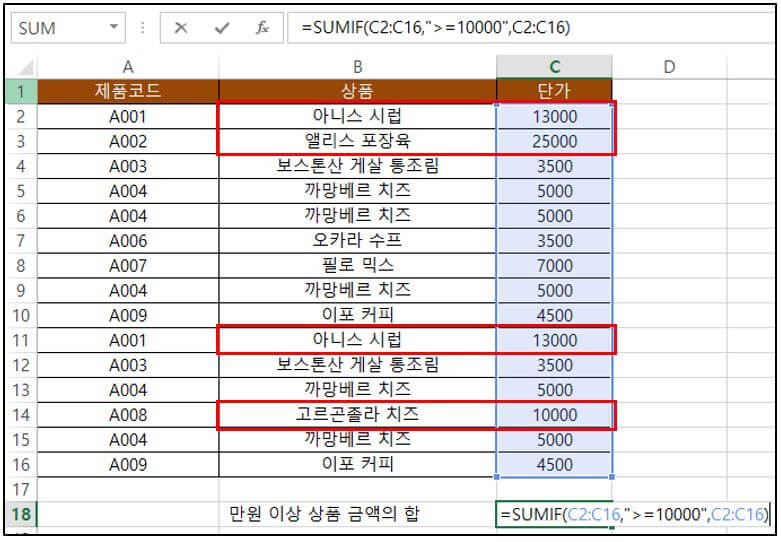Select column D header
This screenshot has width=781, height=542.
[x=669, y=67]
